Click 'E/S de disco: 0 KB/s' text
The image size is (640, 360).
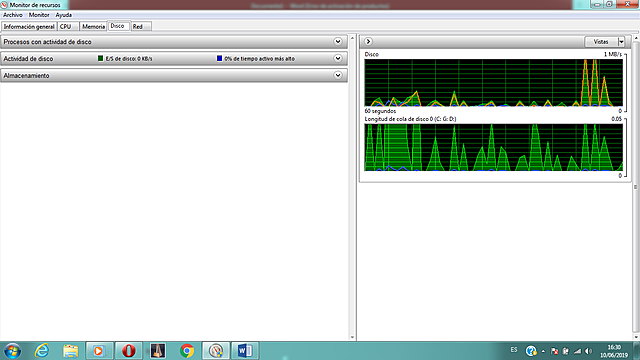tap(129, 59)
